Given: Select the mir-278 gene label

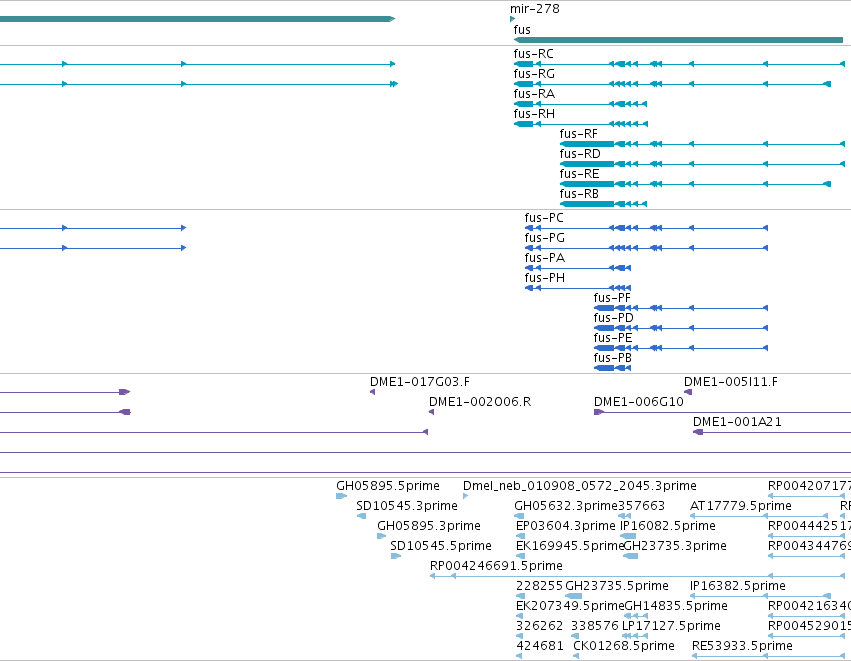Looking at the screenshot, I should tap(535, 9).
